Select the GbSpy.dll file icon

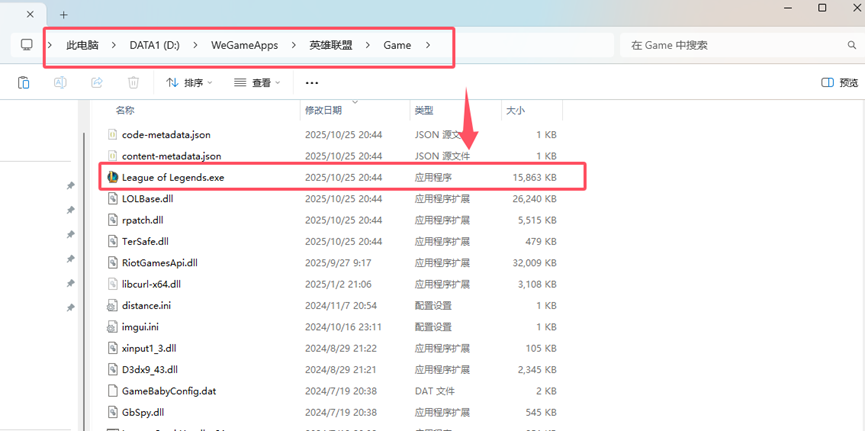click(113, 412)
